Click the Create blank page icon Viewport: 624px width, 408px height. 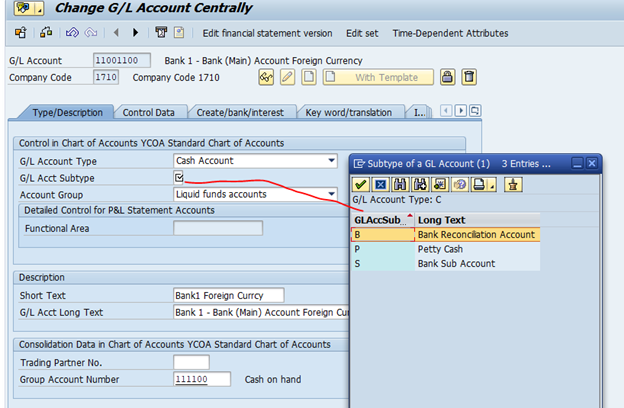tap(309, 77)
